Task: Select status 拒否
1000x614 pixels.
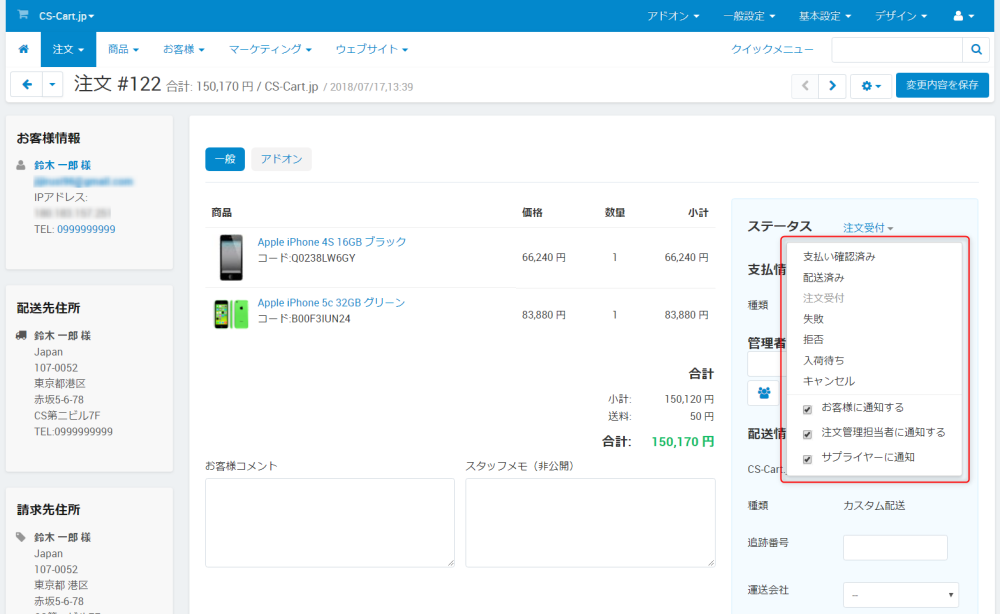Action: pos(813,339)
